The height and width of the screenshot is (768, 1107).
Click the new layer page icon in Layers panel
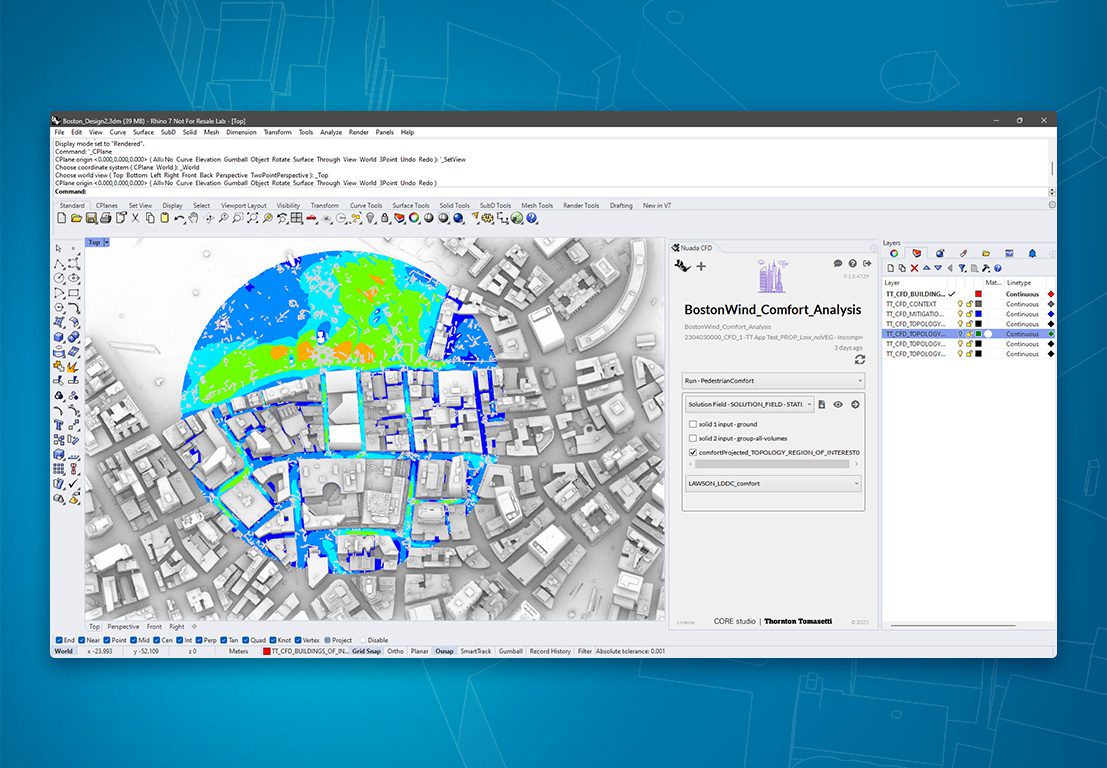891,268
